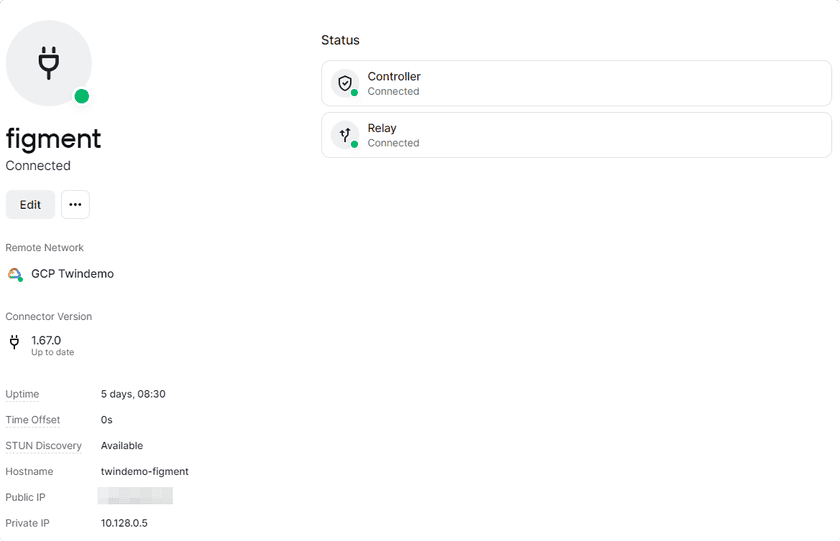This screenshot has height=541, width=840.
Task: Select the Controller status card
Action: tap(576, 83)
